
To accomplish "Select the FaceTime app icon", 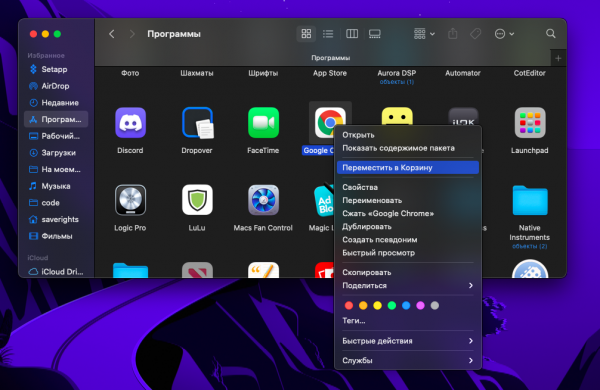I will (263, 122).
